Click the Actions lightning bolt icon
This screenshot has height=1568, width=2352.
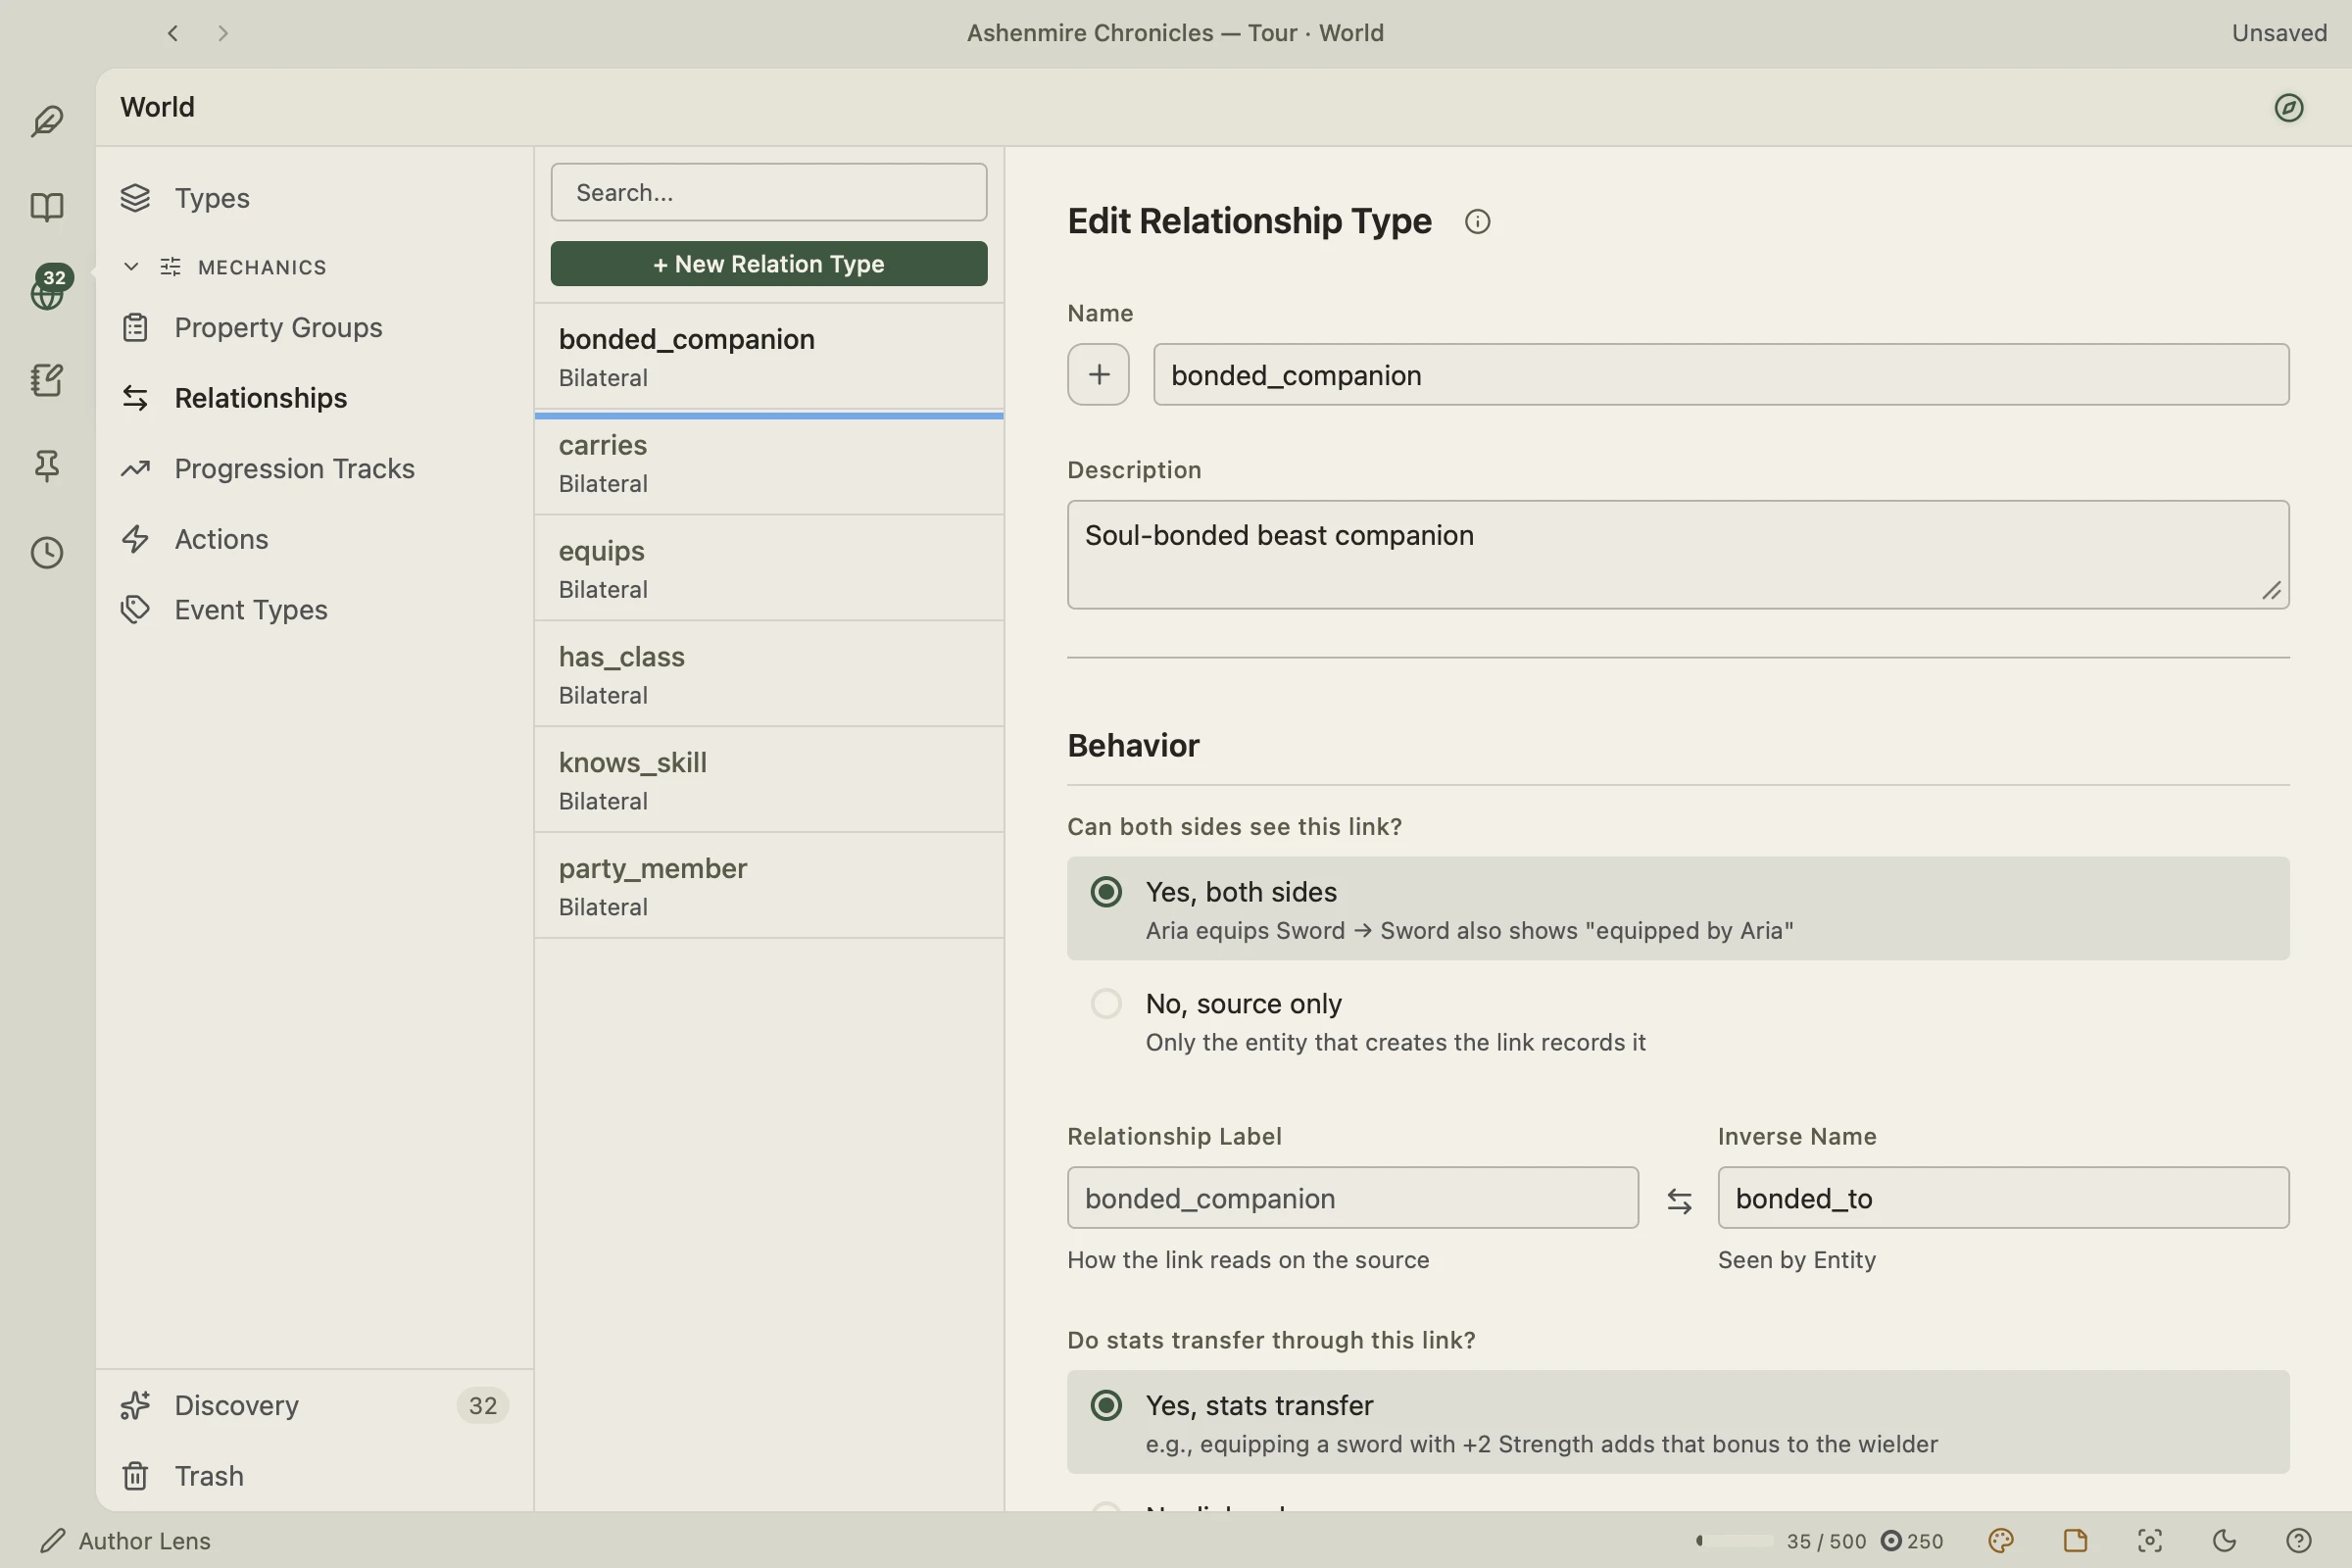pyautogui.click(x=135, y=539)
